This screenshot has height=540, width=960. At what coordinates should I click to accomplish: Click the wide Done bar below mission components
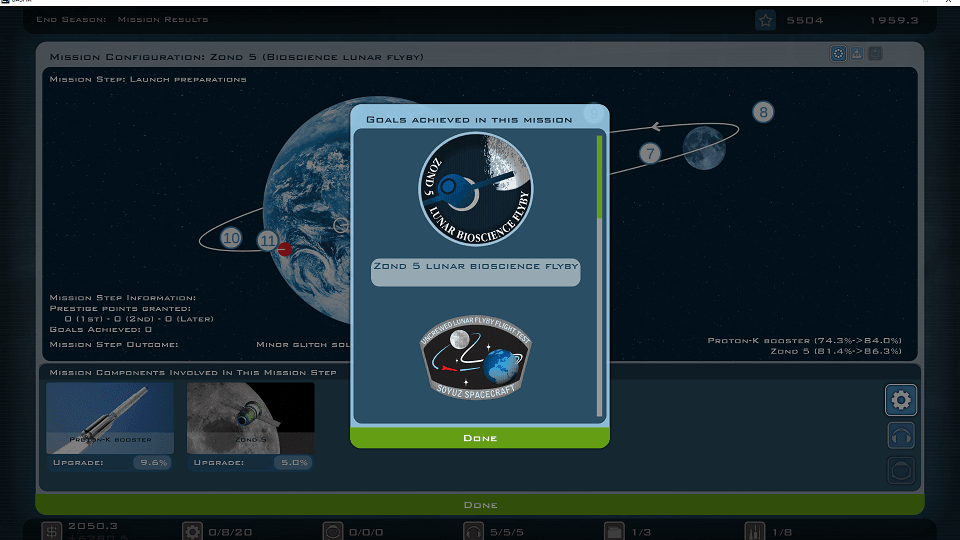pos(479,504)
